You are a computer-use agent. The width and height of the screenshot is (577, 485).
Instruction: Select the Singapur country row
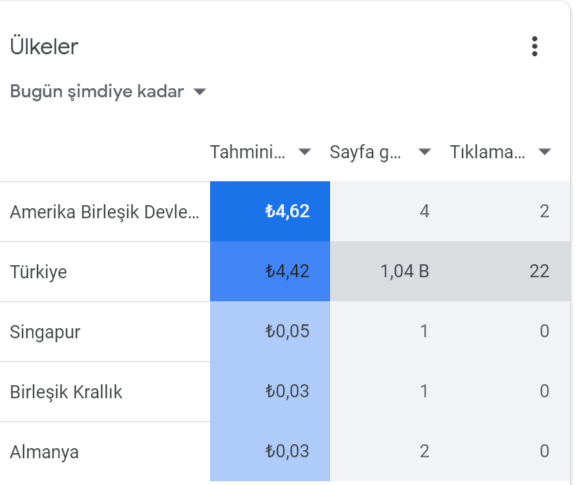[x=285, y=332]
